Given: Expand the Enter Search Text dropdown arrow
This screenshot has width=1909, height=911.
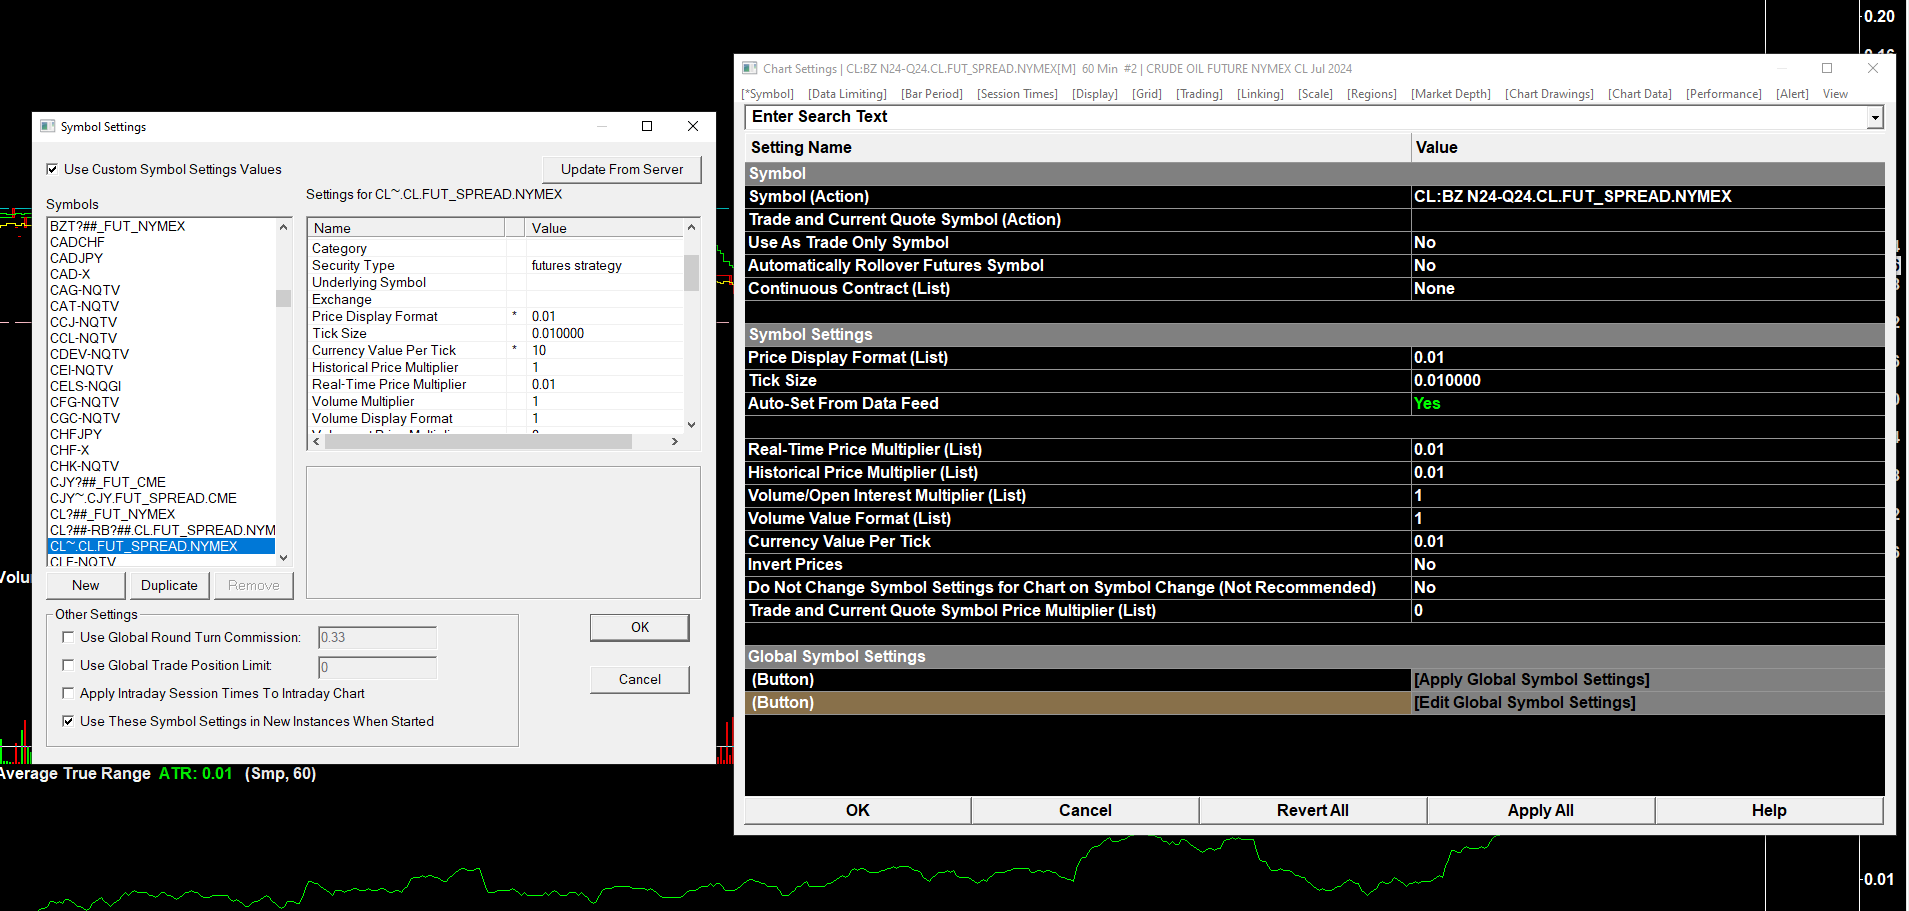Looking at the screenshot, I should click(x=1875, y=118).
